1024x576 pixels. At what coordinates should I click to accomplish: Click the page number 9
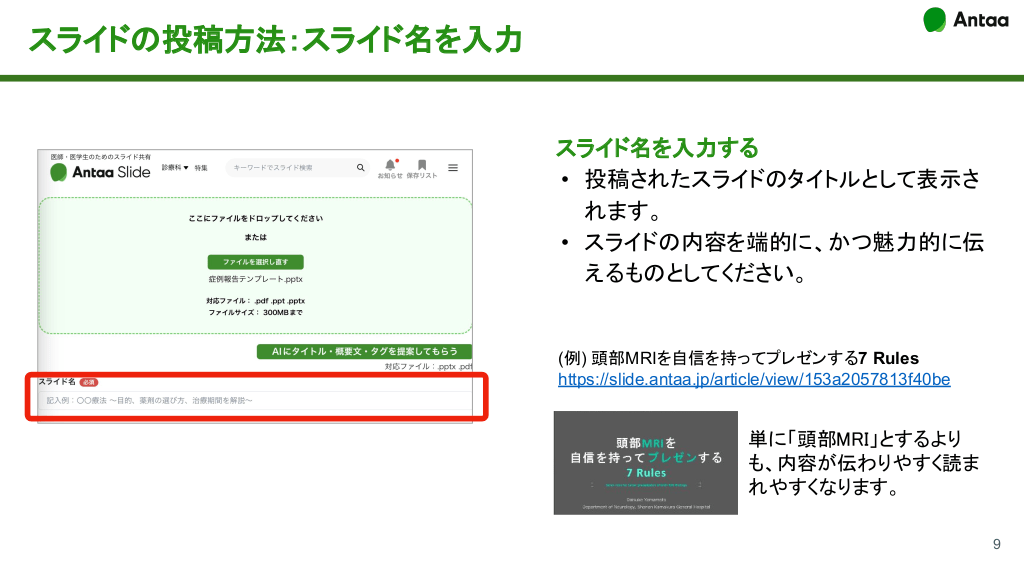click(996, 544)
